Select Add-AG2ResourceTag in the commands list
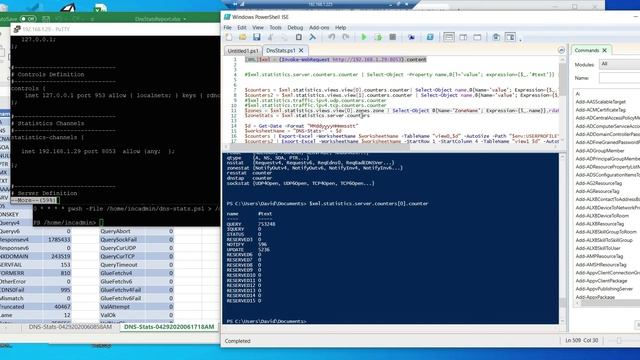The image size is (640, 360). click(x=599, y=183)
